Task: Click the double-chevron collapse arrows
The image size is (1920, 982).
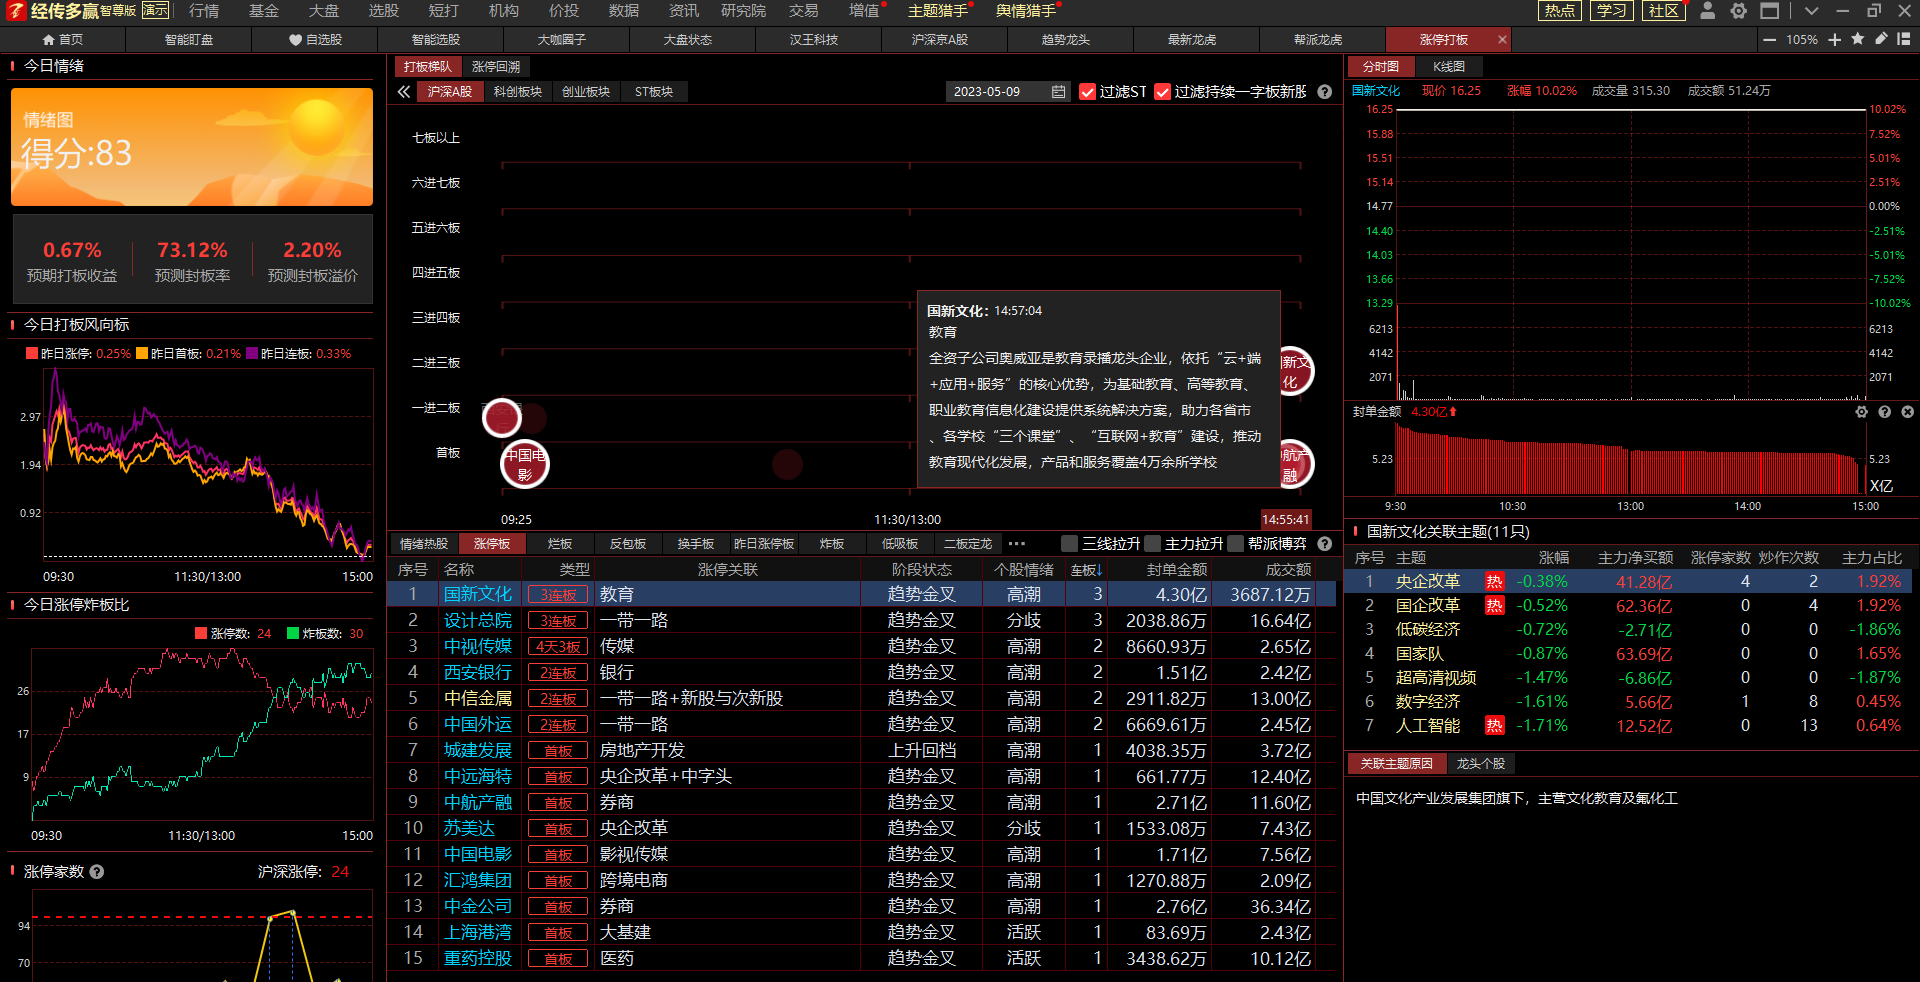Action: pos(404,92)
